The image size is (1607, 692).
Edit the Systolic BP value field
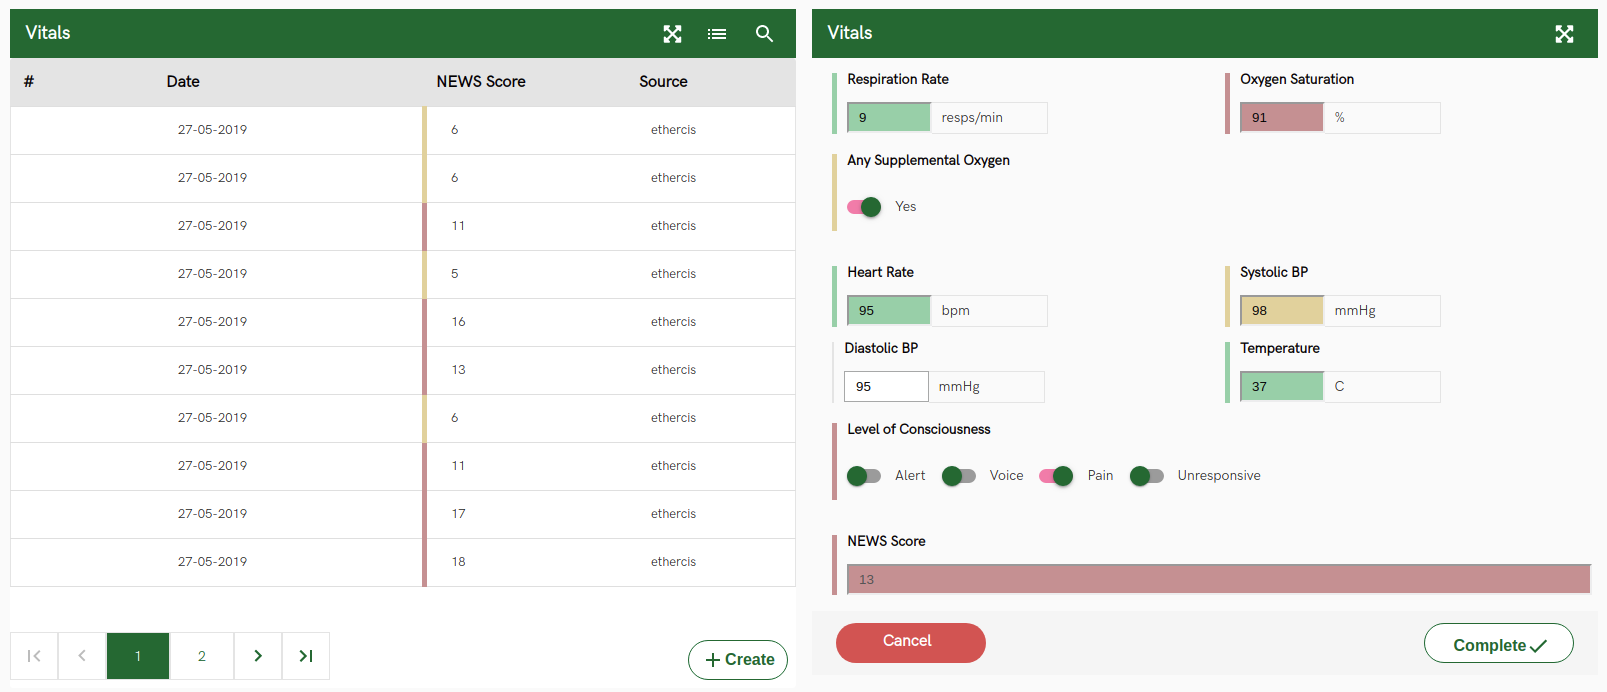(x=1282, y=311)
